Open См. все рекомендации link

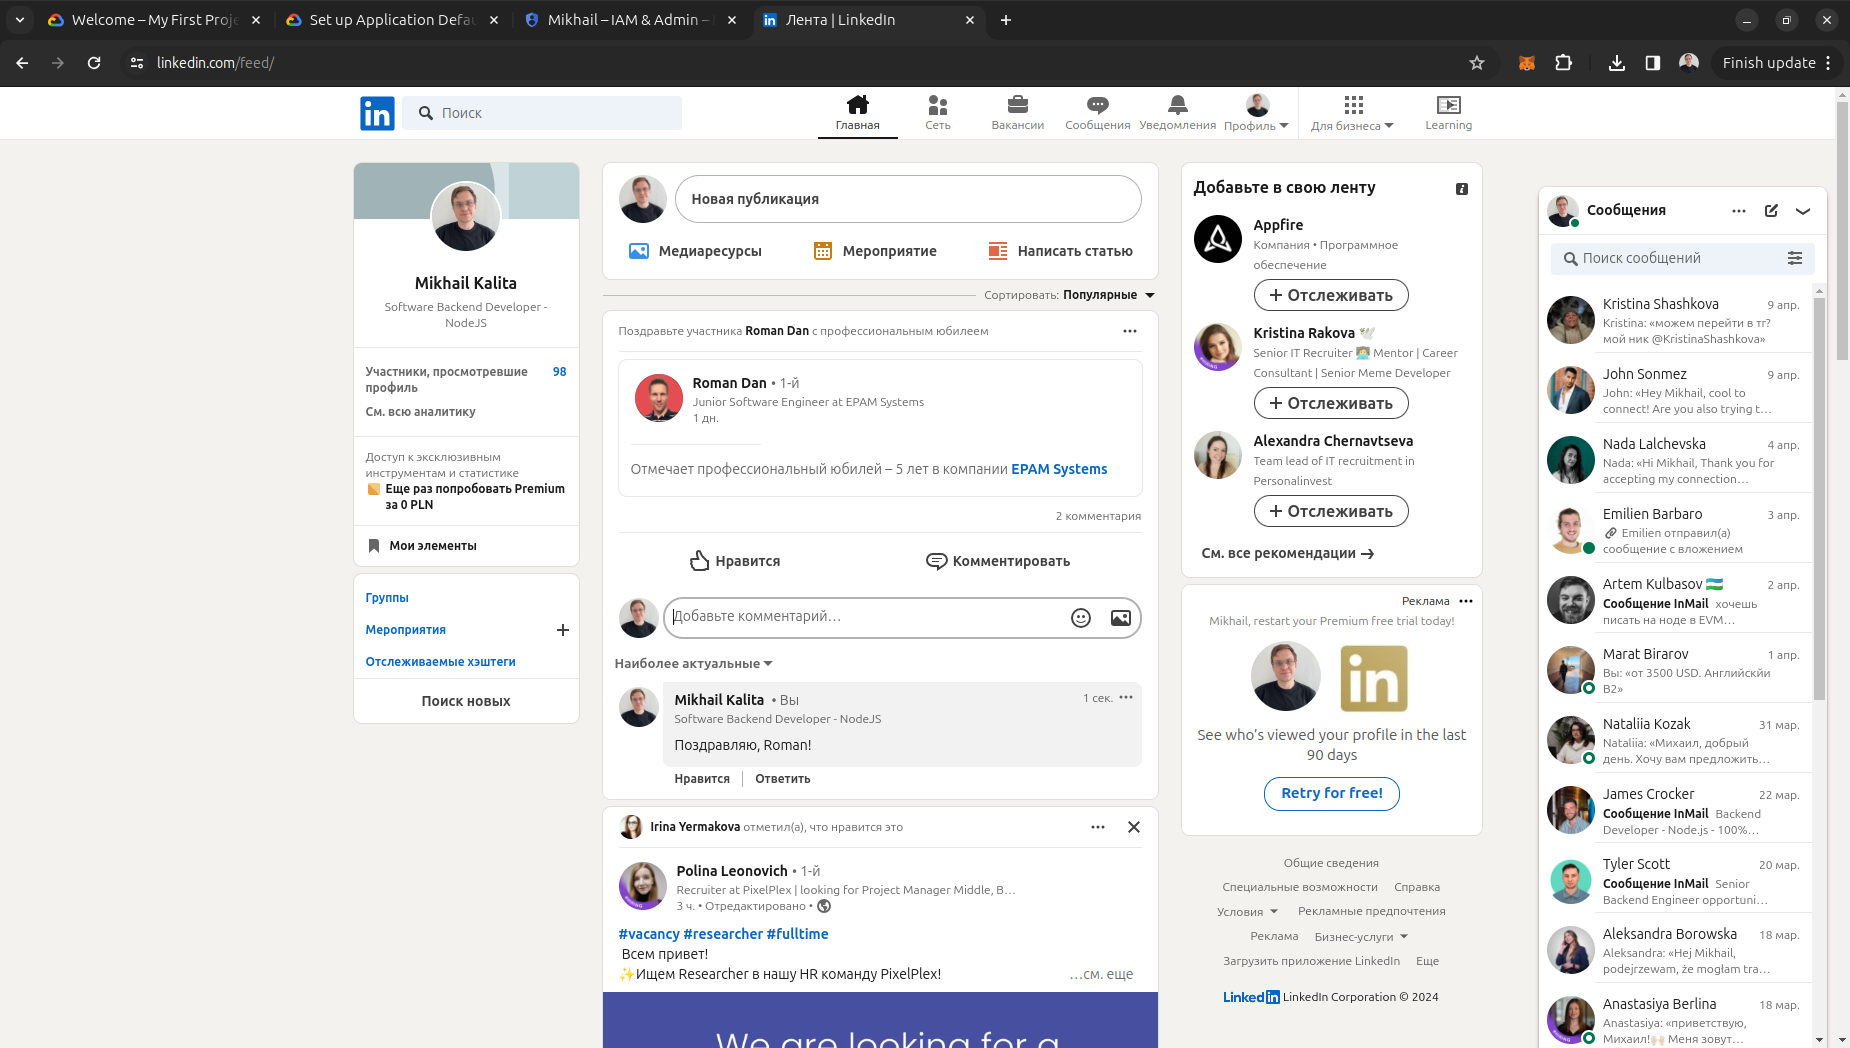(x=1288, y=553)
